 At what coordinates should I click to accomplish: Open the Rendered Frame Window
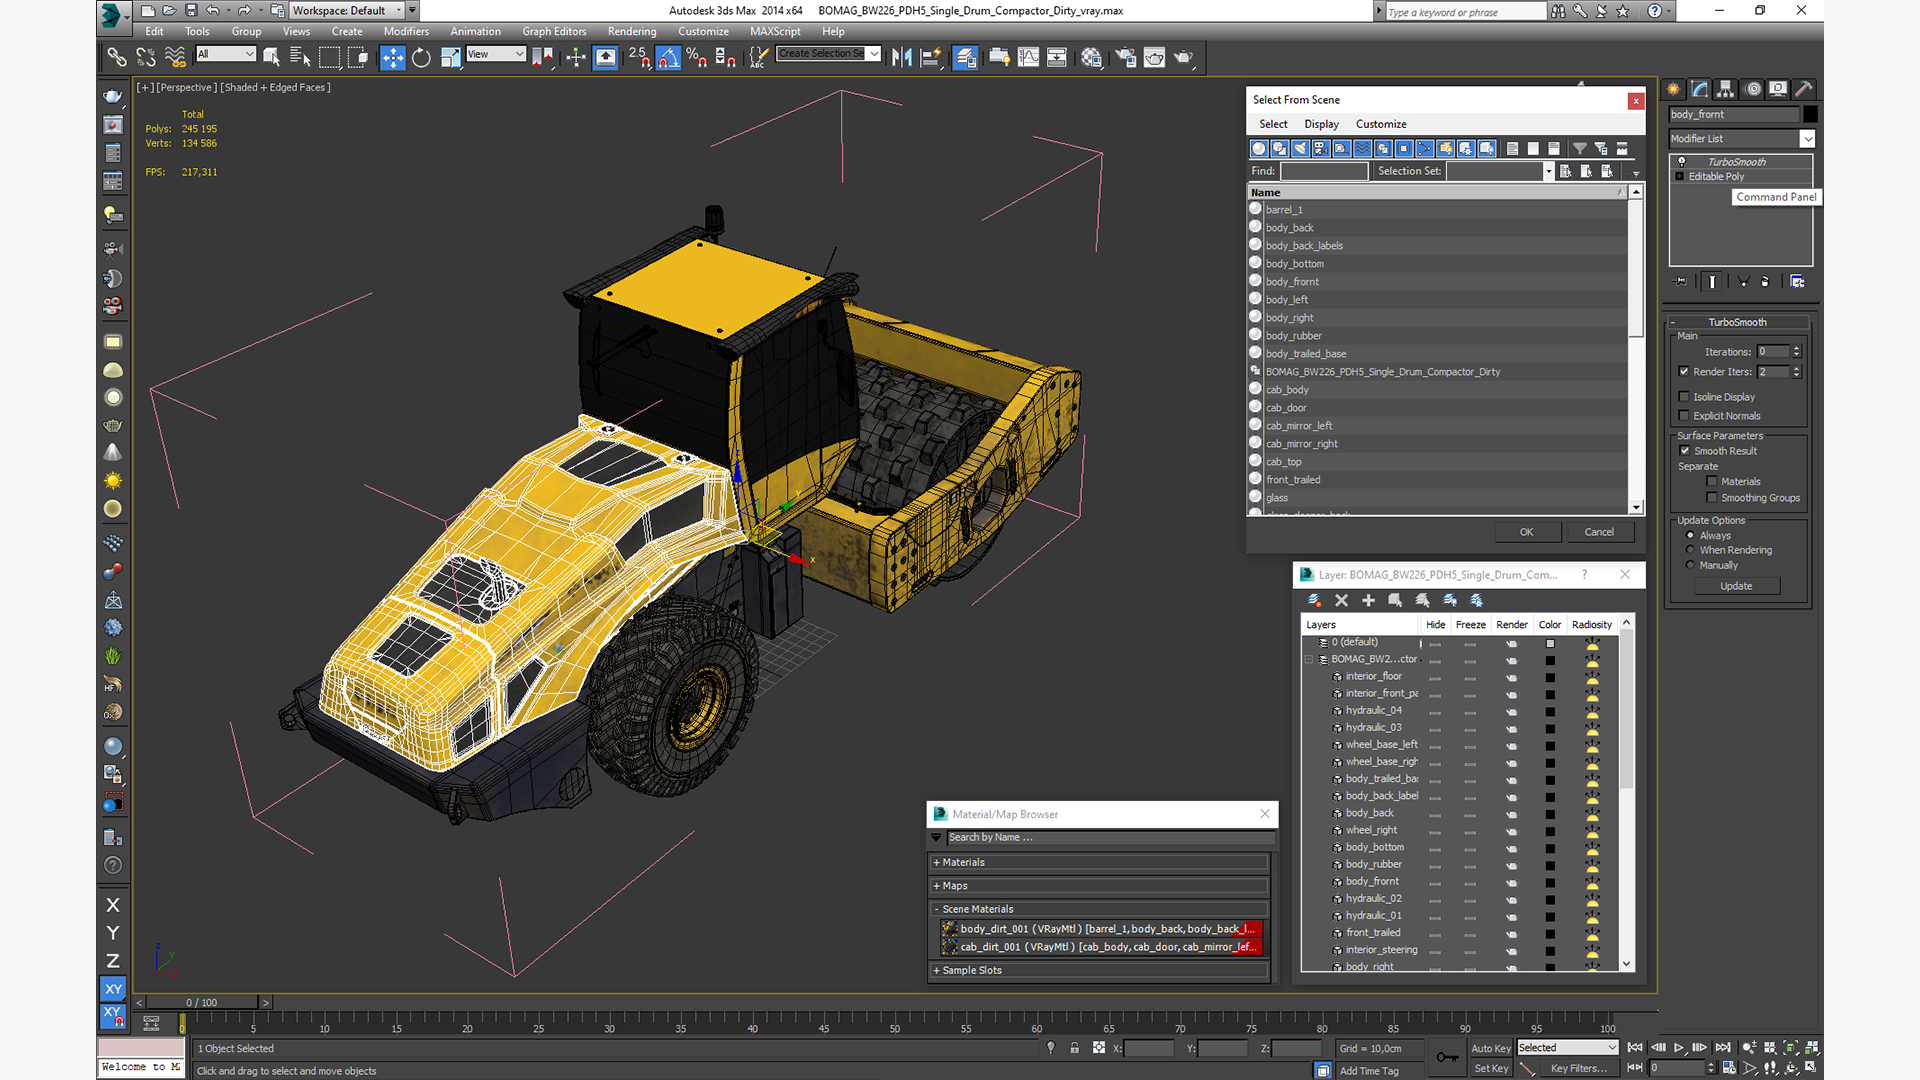pos(1154,57)
